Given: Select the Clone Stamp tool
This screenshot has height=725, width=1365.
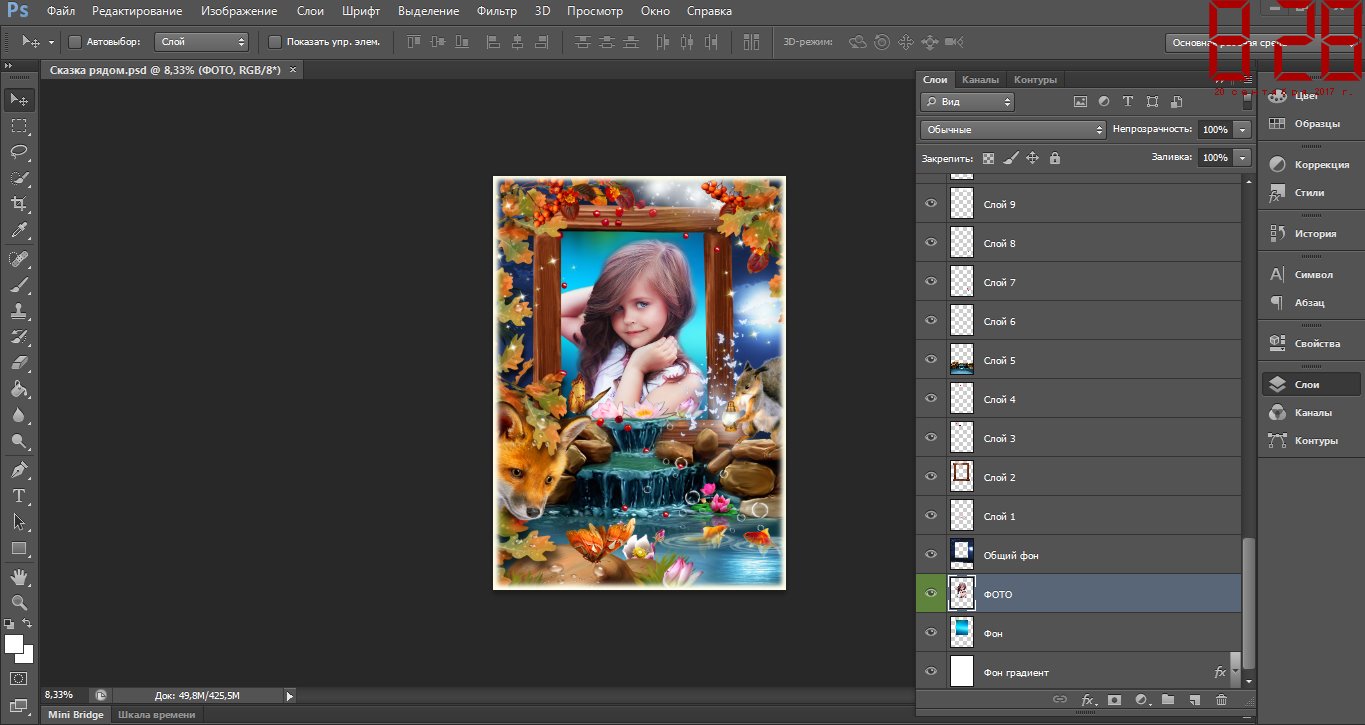Looking at the screenshot, I should tap(19, 311).
